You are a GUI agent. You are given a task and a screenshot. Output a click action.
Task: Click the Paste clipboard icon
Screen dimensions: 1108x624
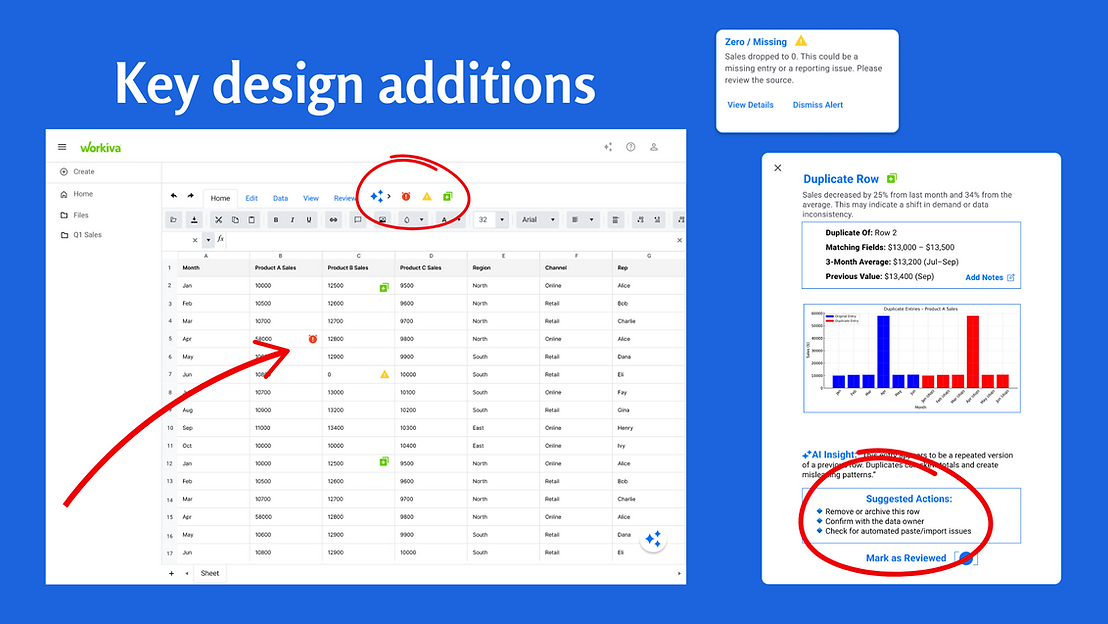(x=252, y=220)
